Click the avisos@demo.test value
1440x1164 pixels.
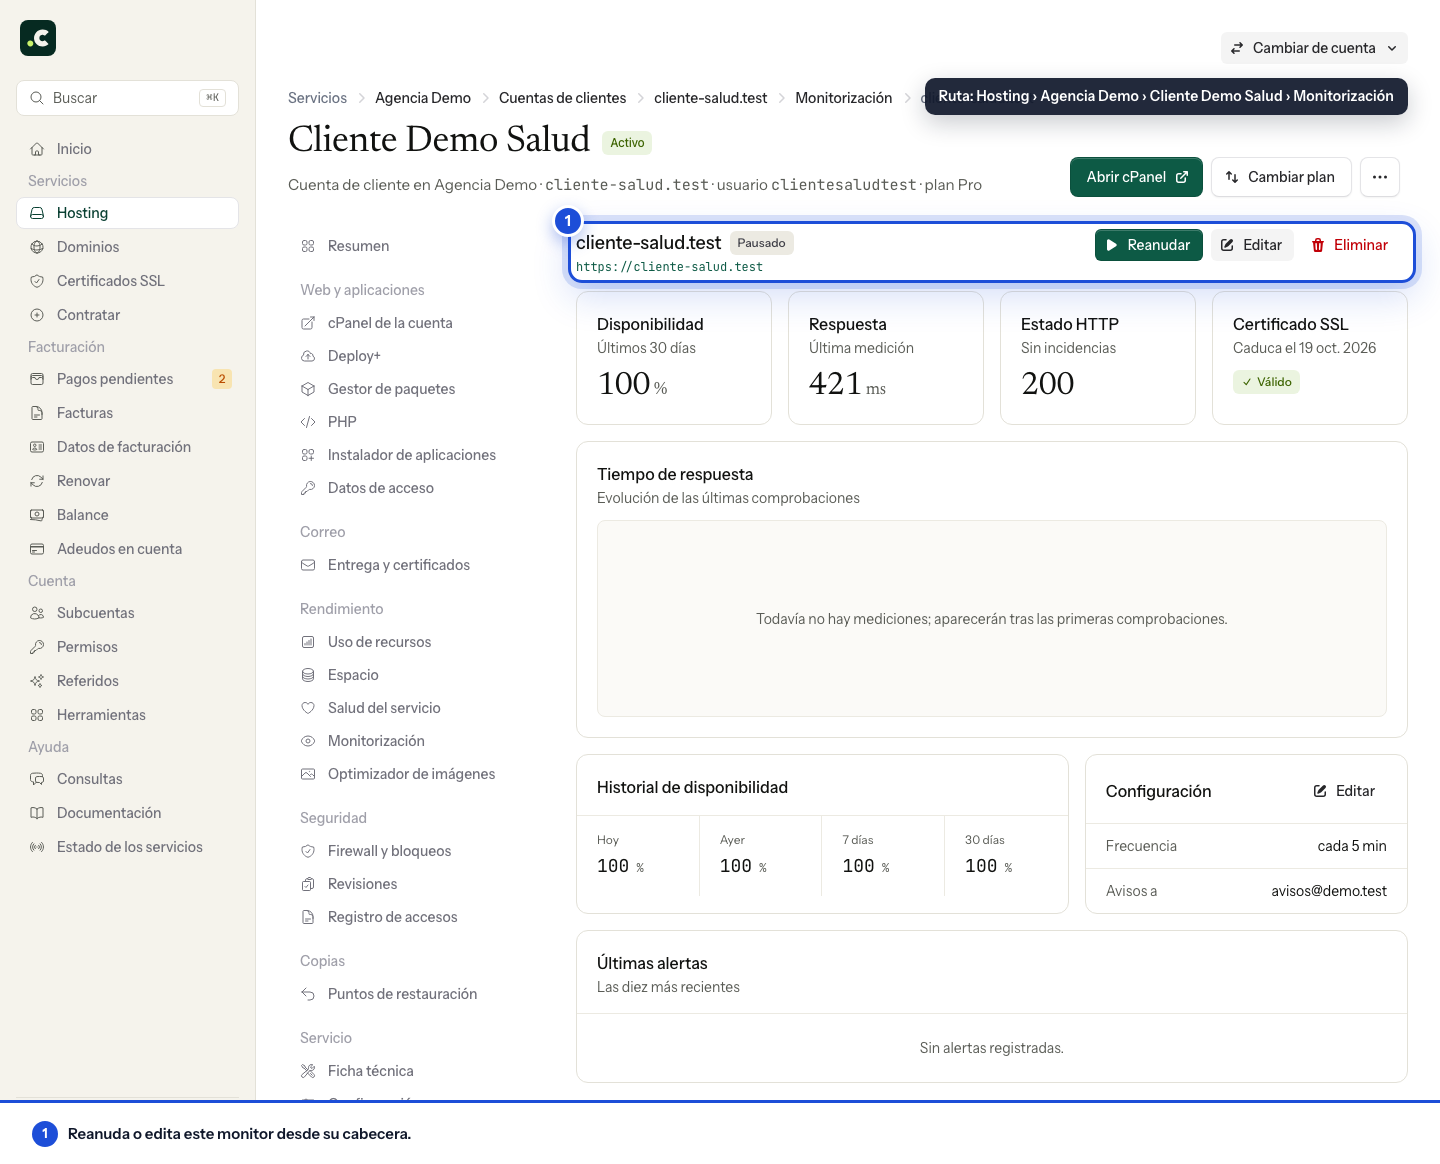(1329, 891)
